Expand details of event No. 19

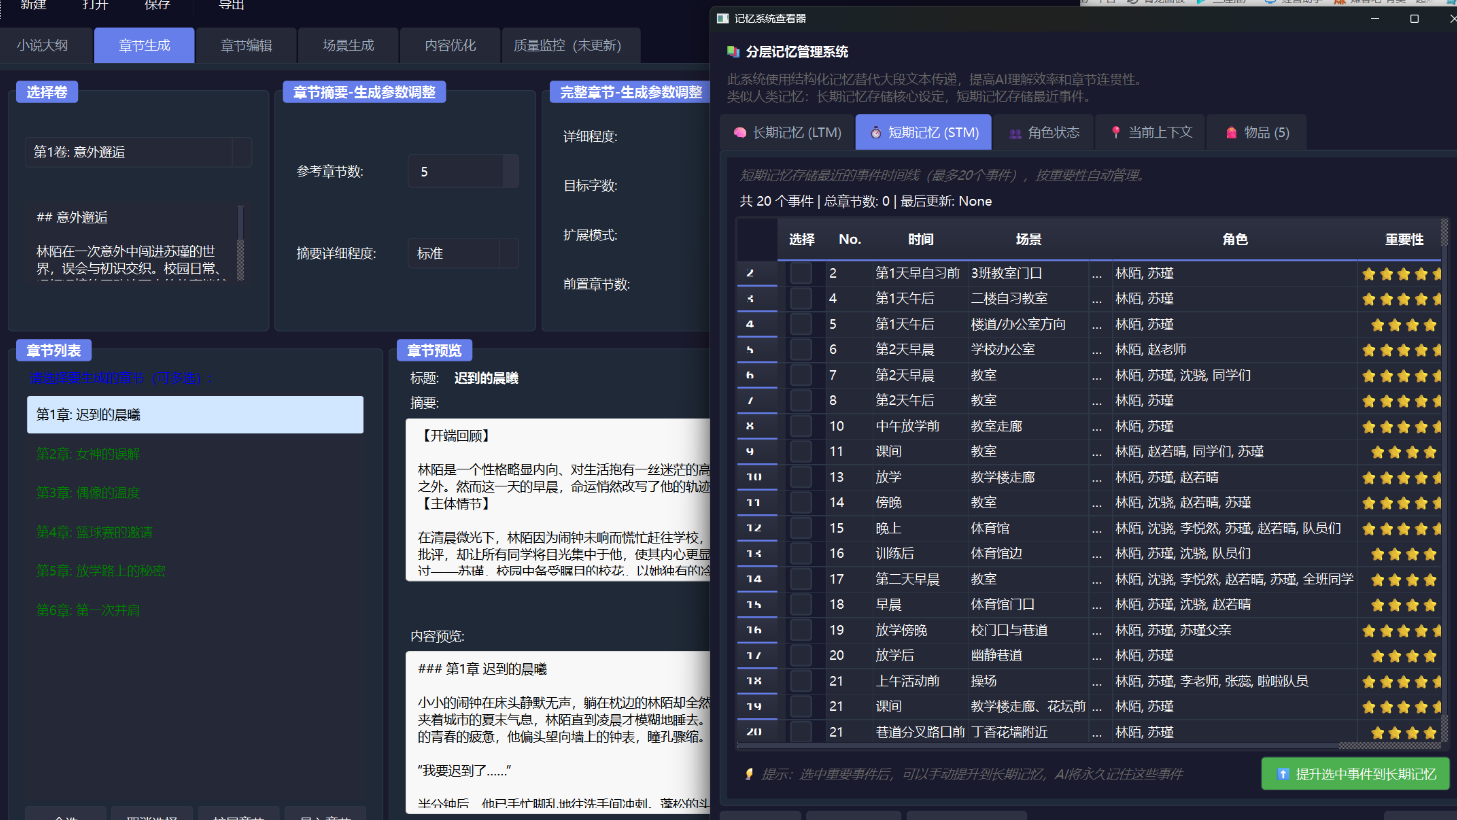tap(1097, 630)
